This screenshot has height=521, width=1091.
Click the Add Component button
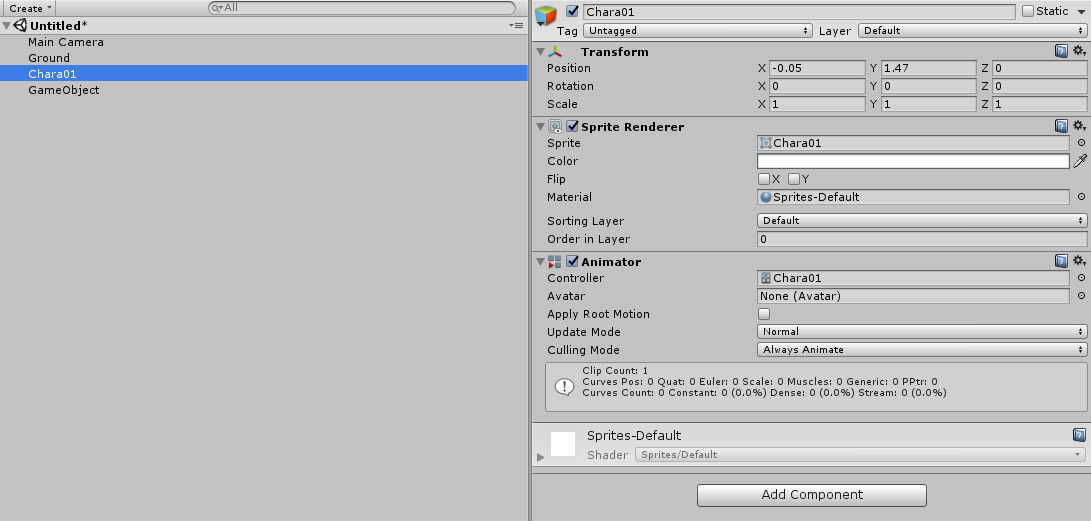coord(811,495)
